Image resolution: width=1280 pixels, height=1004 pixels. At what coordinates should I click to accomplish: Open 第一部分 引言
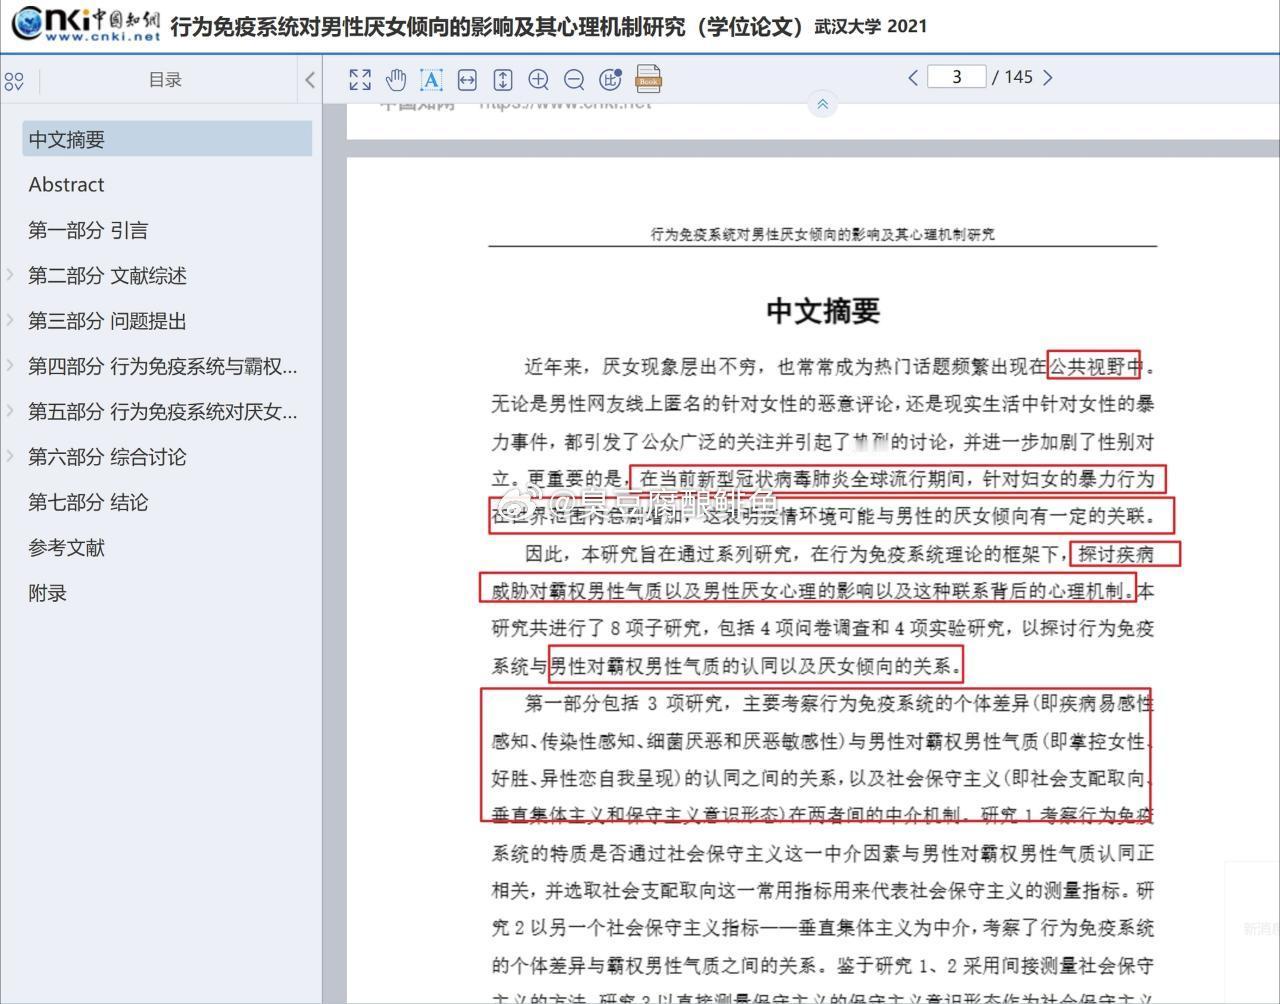coord(88,230)
